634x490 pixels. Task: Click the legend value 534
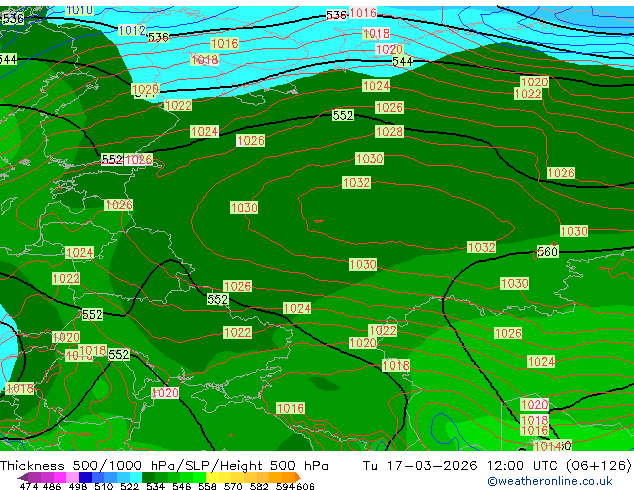(156, 486)
